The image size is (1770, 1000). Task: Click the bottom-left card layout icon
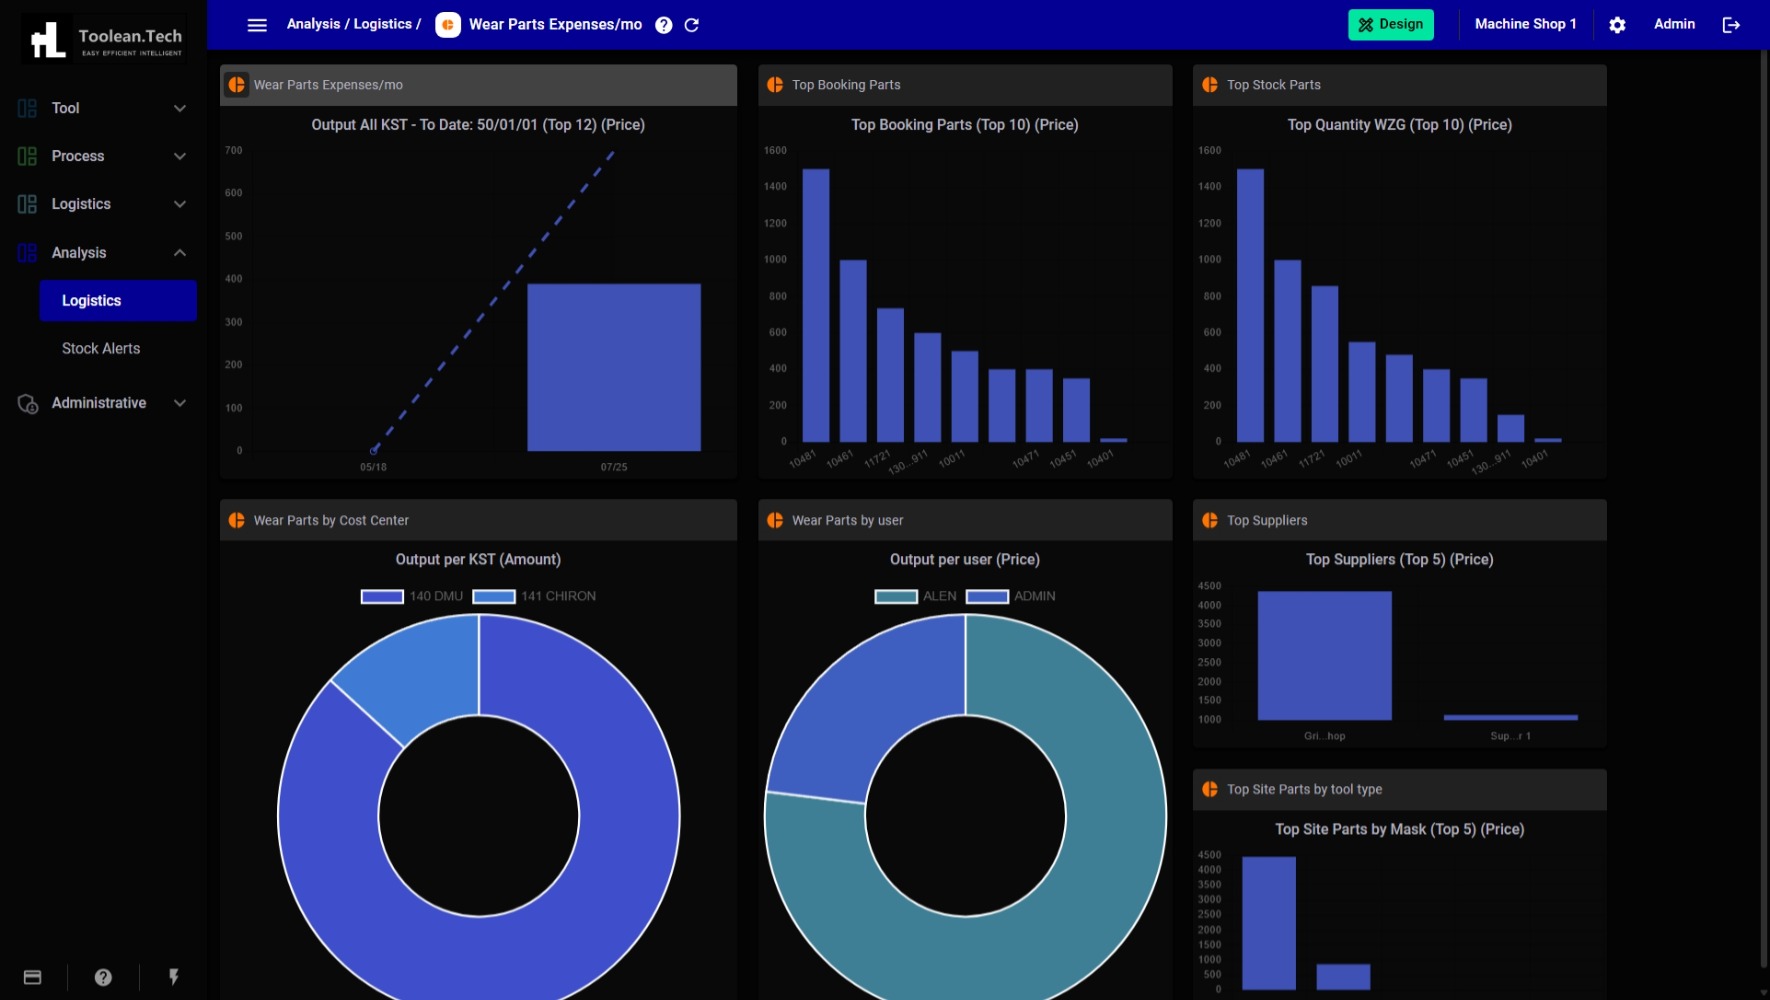point(32,977)
